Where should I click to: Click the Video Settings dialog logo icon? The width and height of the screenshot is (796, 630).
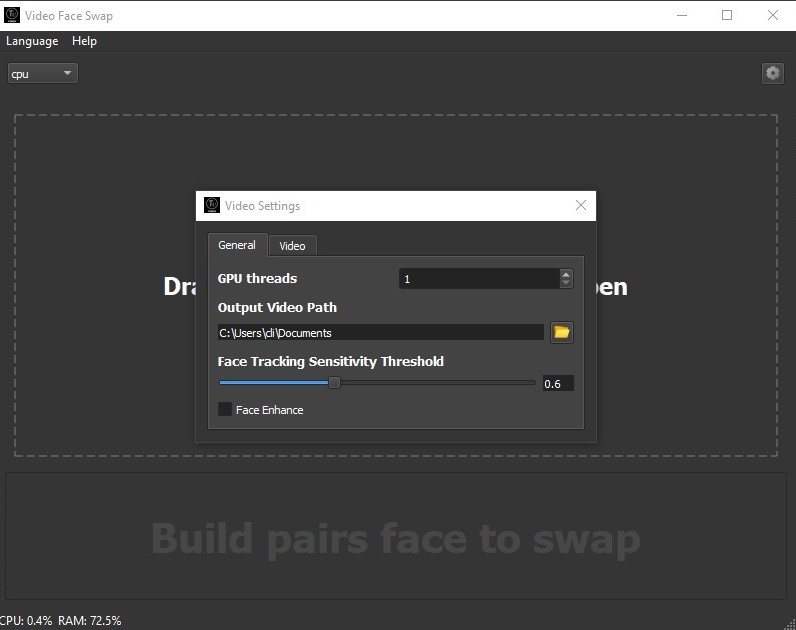(x=212, y=206)
